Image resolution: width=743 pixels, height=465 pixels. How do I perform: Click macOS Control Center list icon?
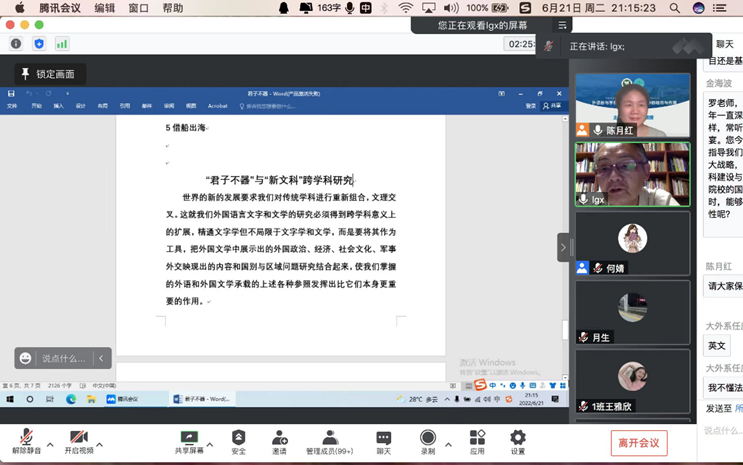tap(720, 8)
